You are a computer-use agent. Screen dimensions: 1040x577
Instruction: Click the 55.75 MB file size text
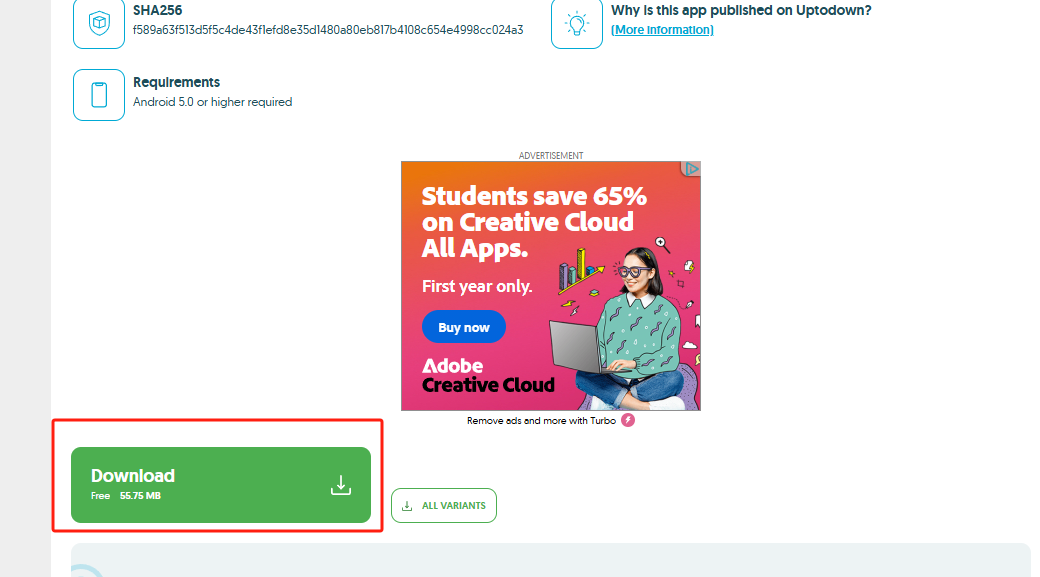140,496
